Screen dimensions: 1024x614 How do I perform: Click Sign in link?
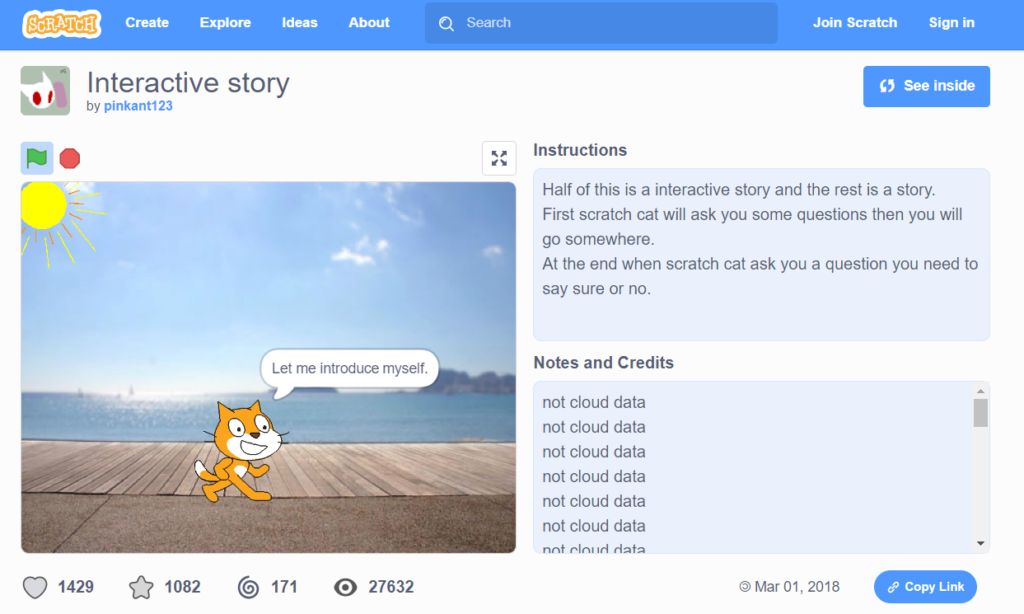coord(952,23)
